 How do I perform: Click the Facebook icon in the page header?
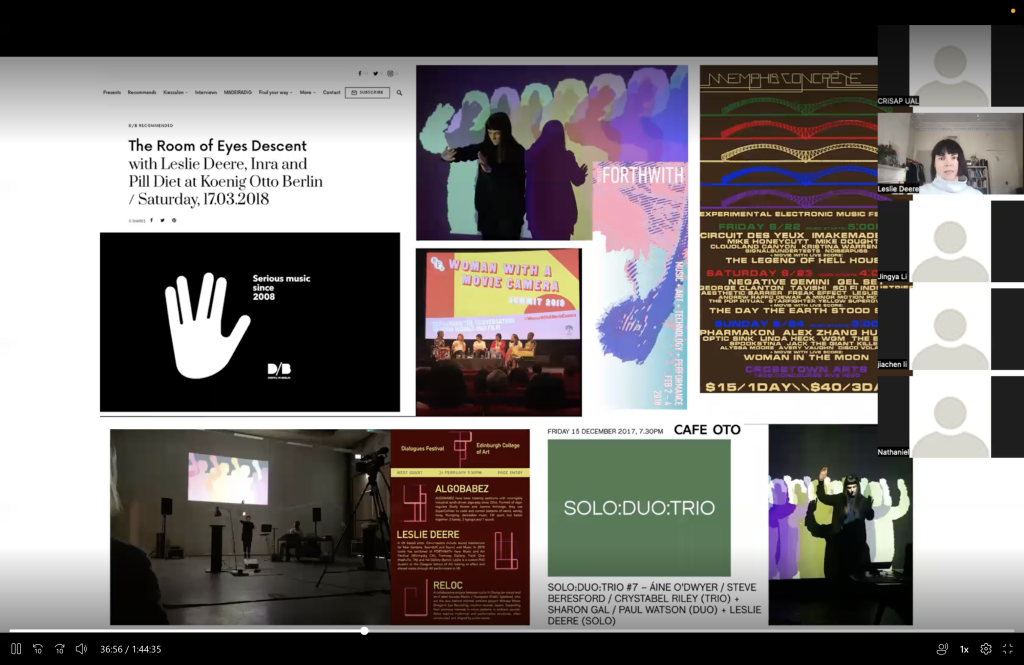coord(359,74)
